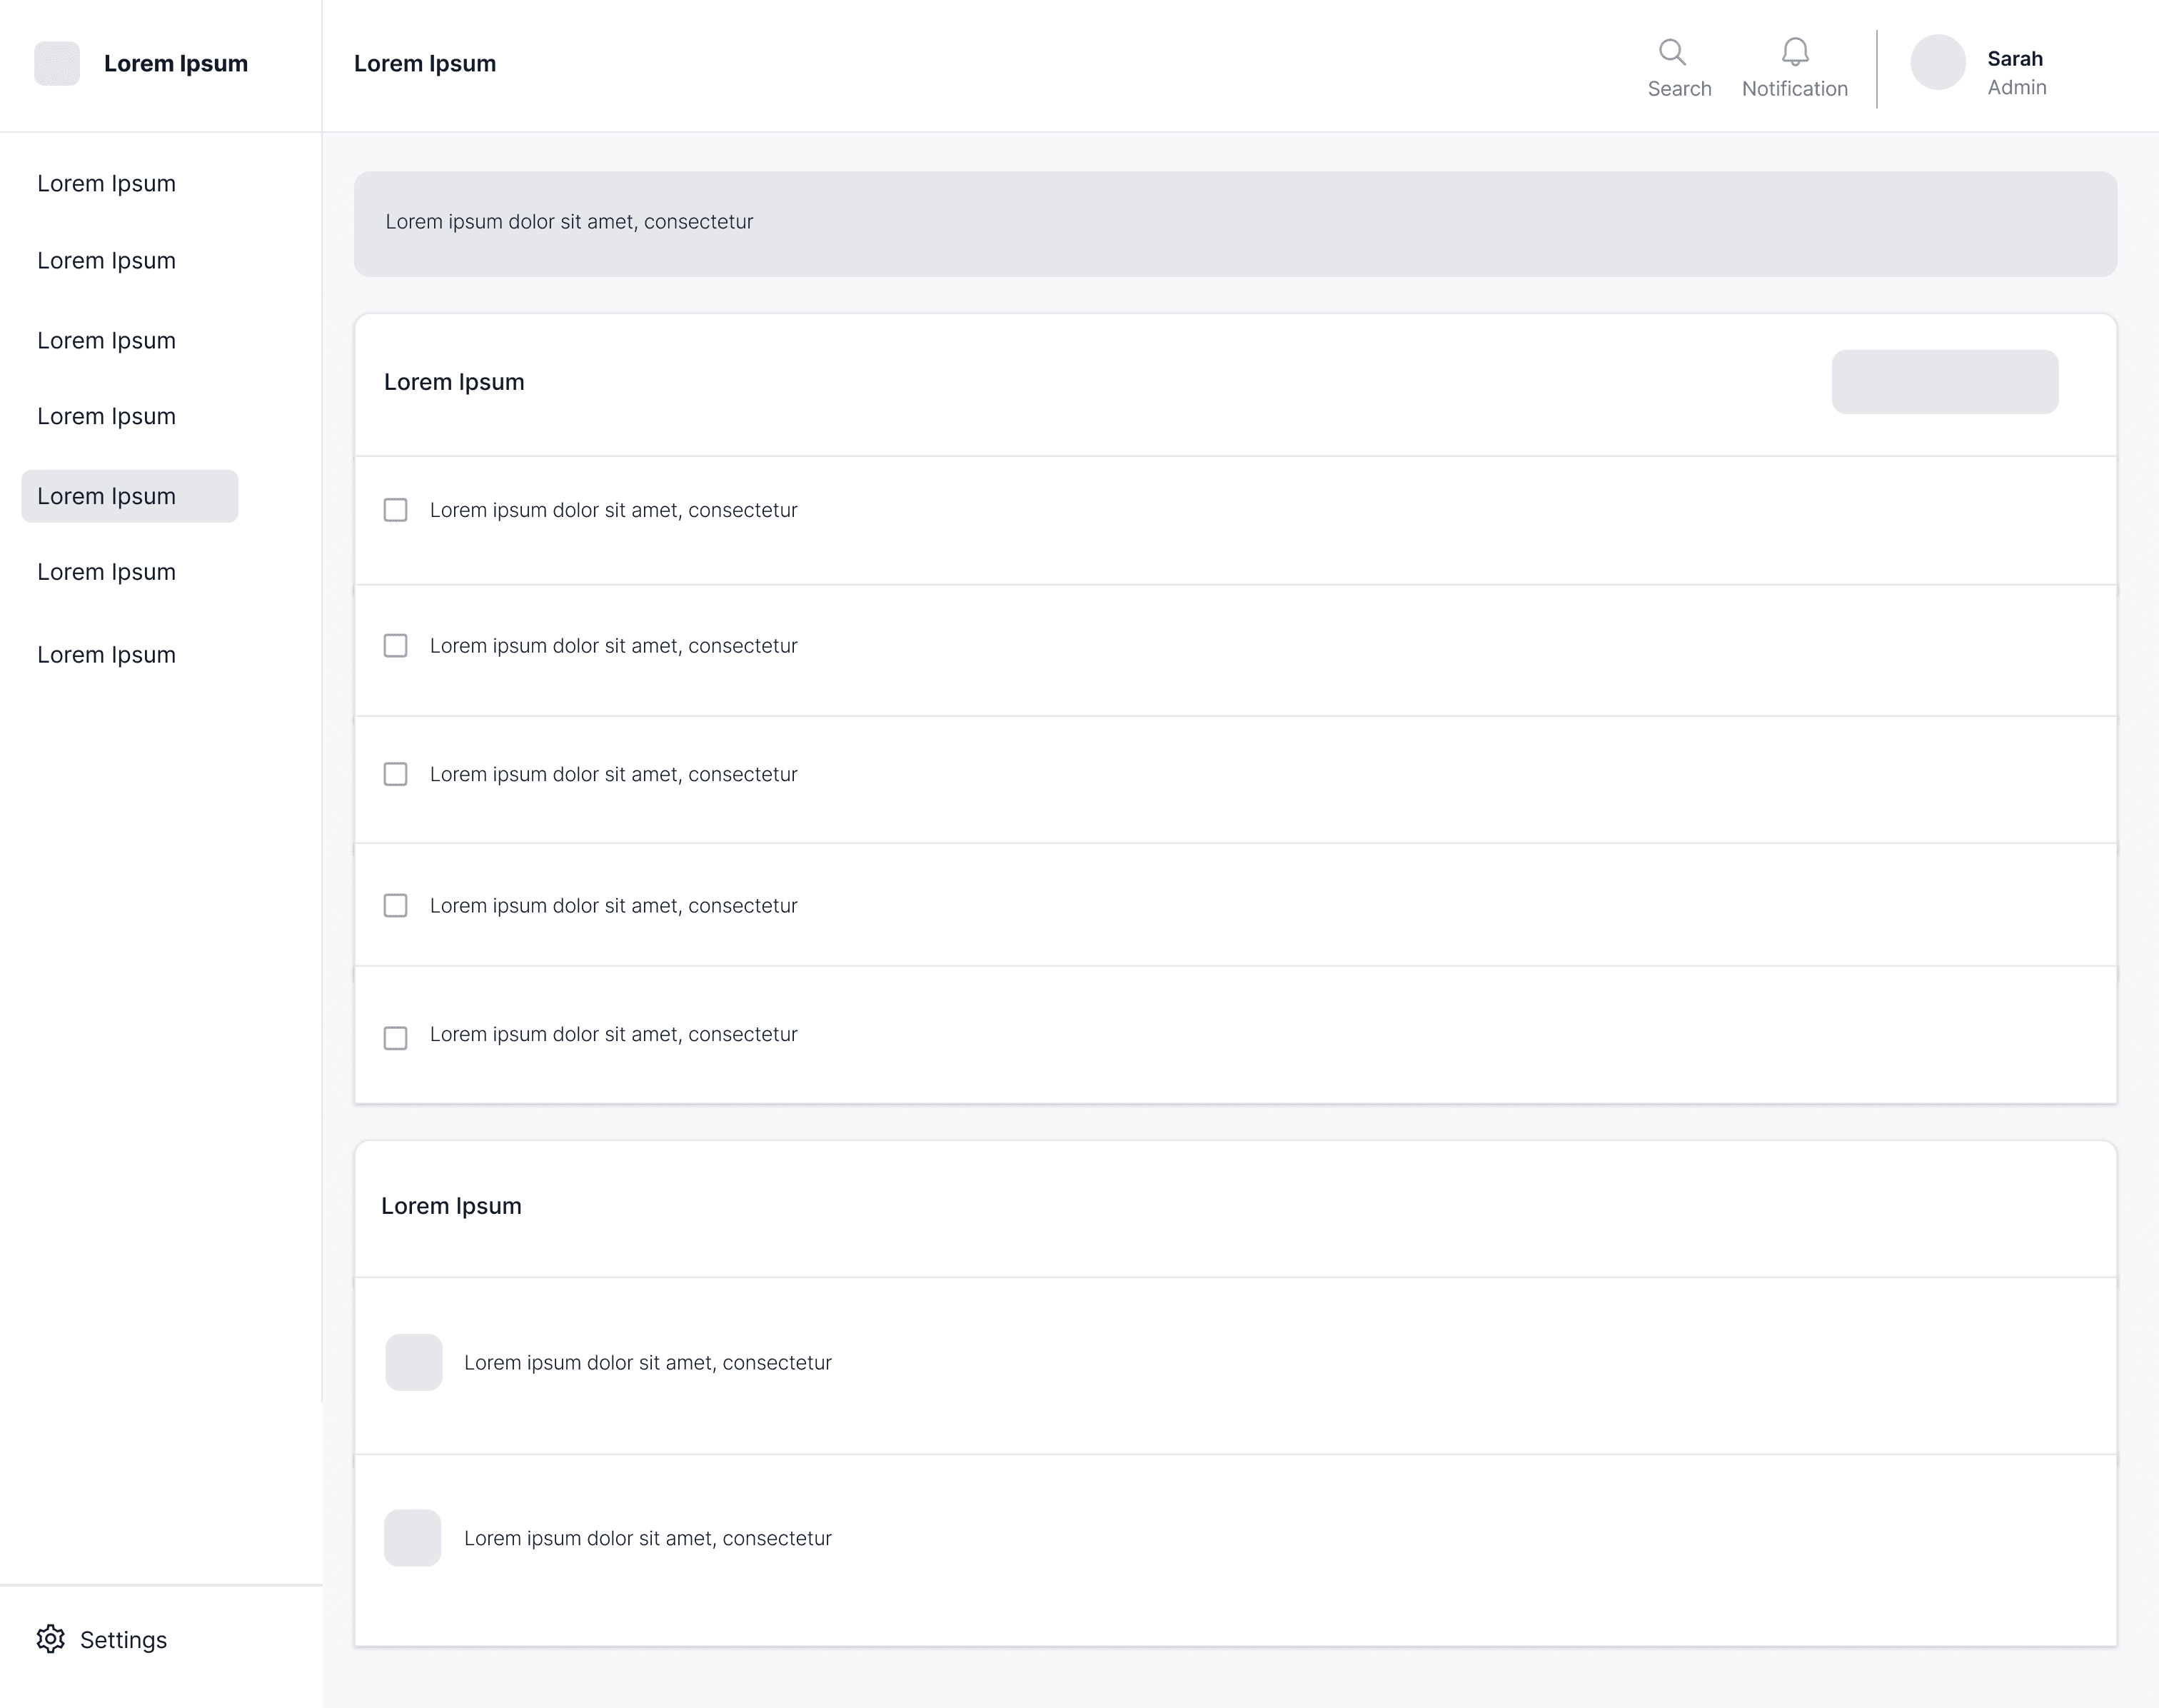Open the Notification bell icon
Viewport: 2159px width, 1708px height.
pos(1795,51)
